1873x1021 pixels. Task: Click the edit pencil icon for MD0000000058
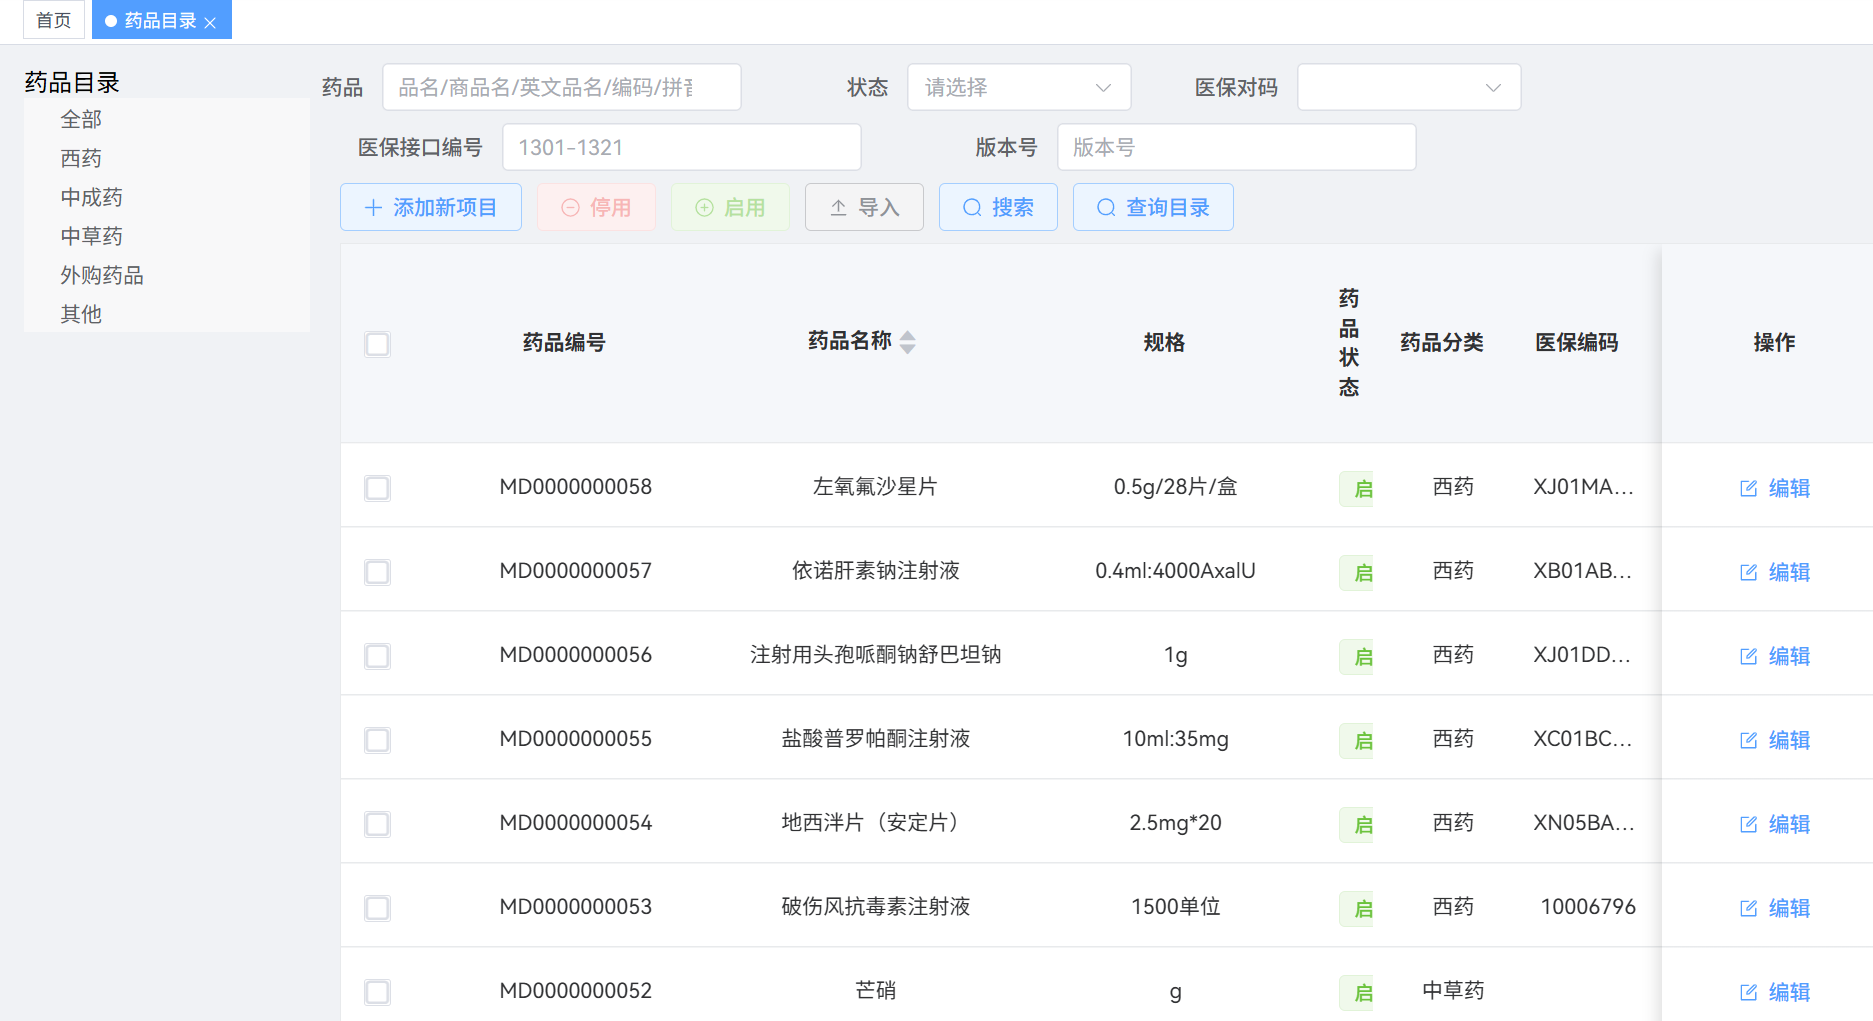pos(1749,488)
